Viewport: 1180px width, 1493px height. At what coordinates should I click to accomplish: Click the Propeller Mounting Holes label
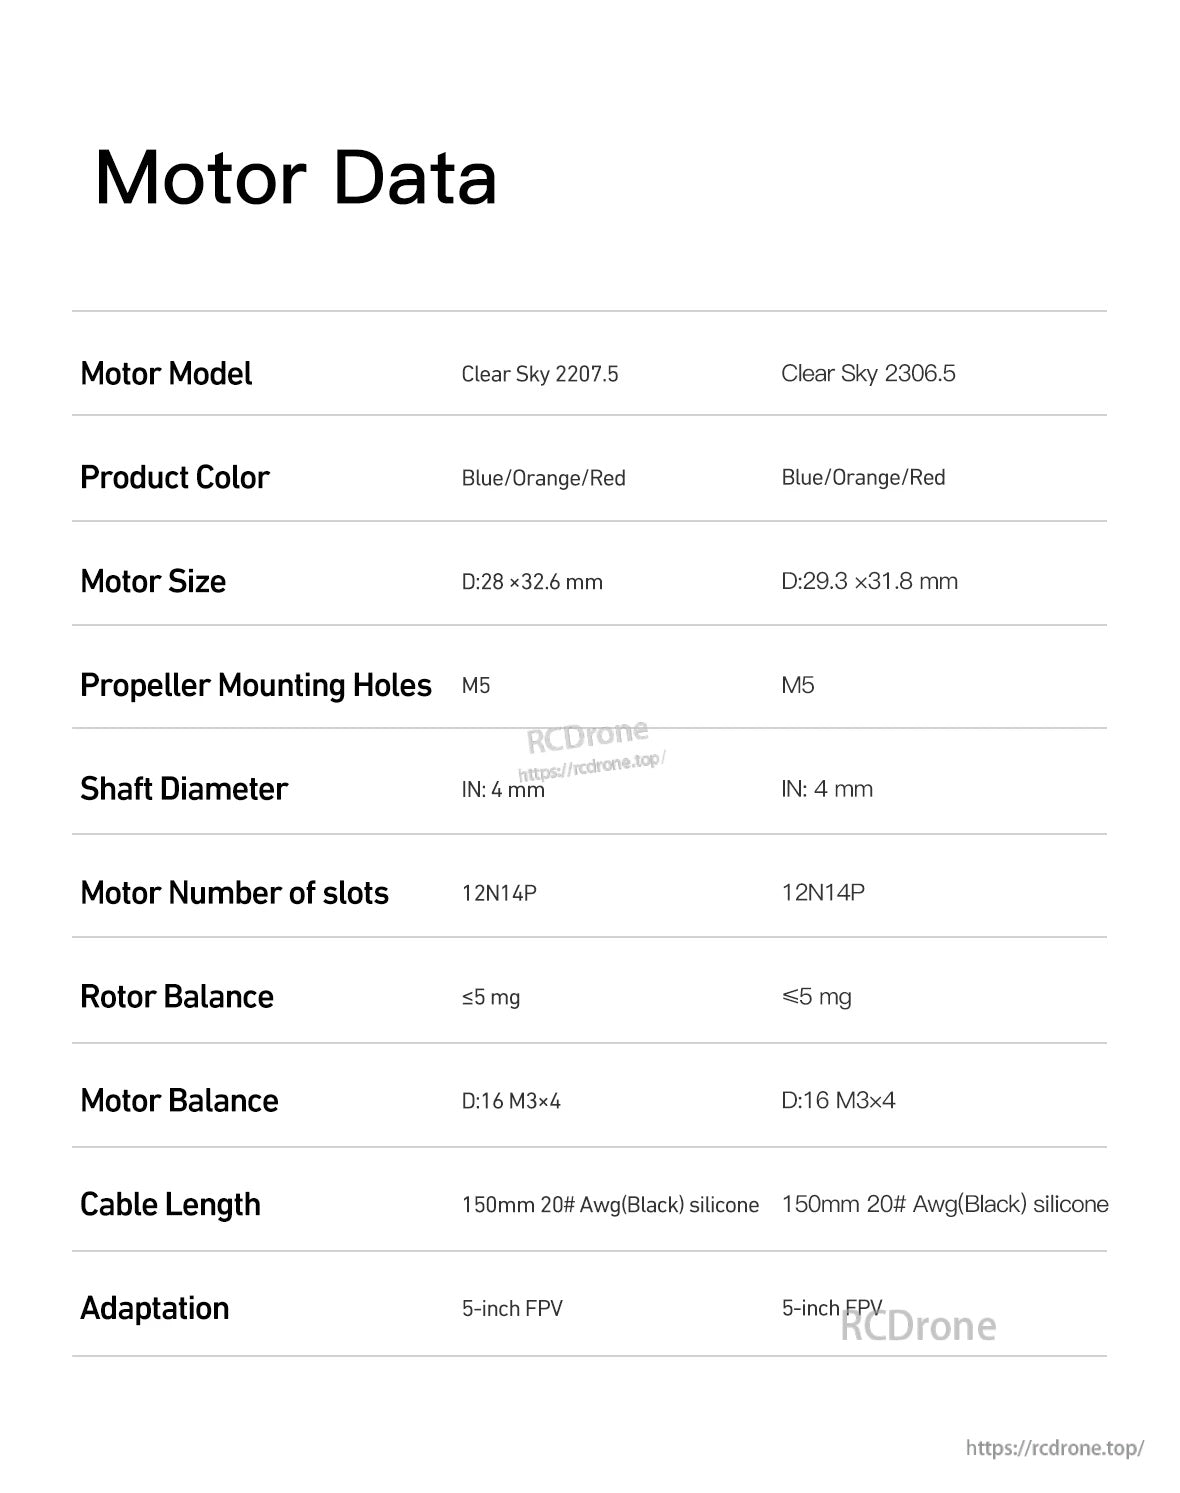[x=256, y=685]
